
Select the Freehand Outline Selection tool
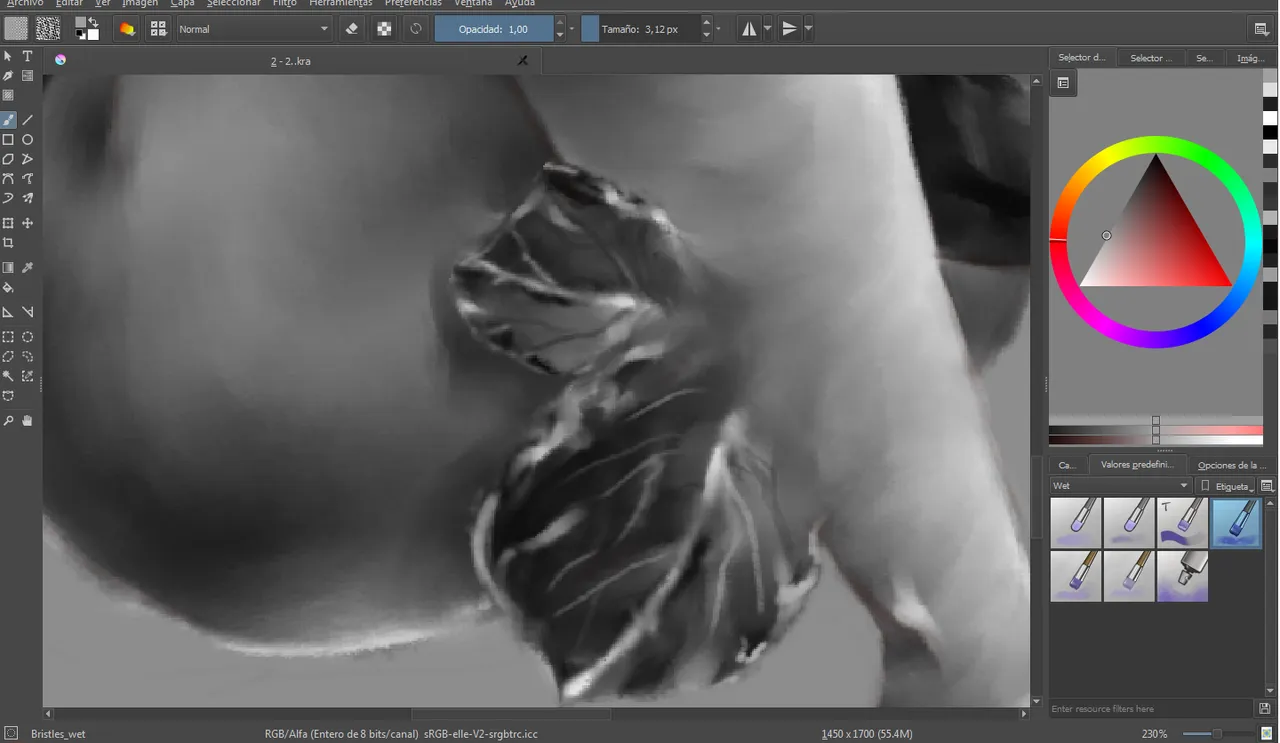(x=28, y=357)
